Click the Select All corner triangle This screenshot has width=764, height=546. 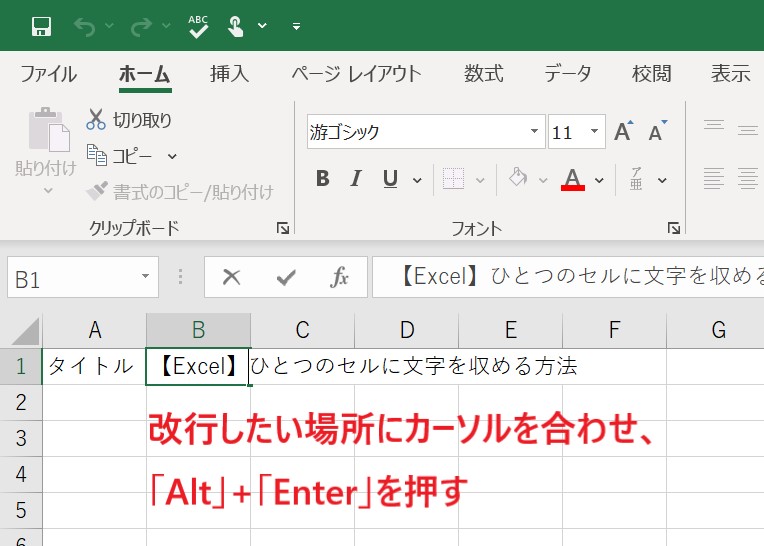pyautogui.click(x=23, y=331)
